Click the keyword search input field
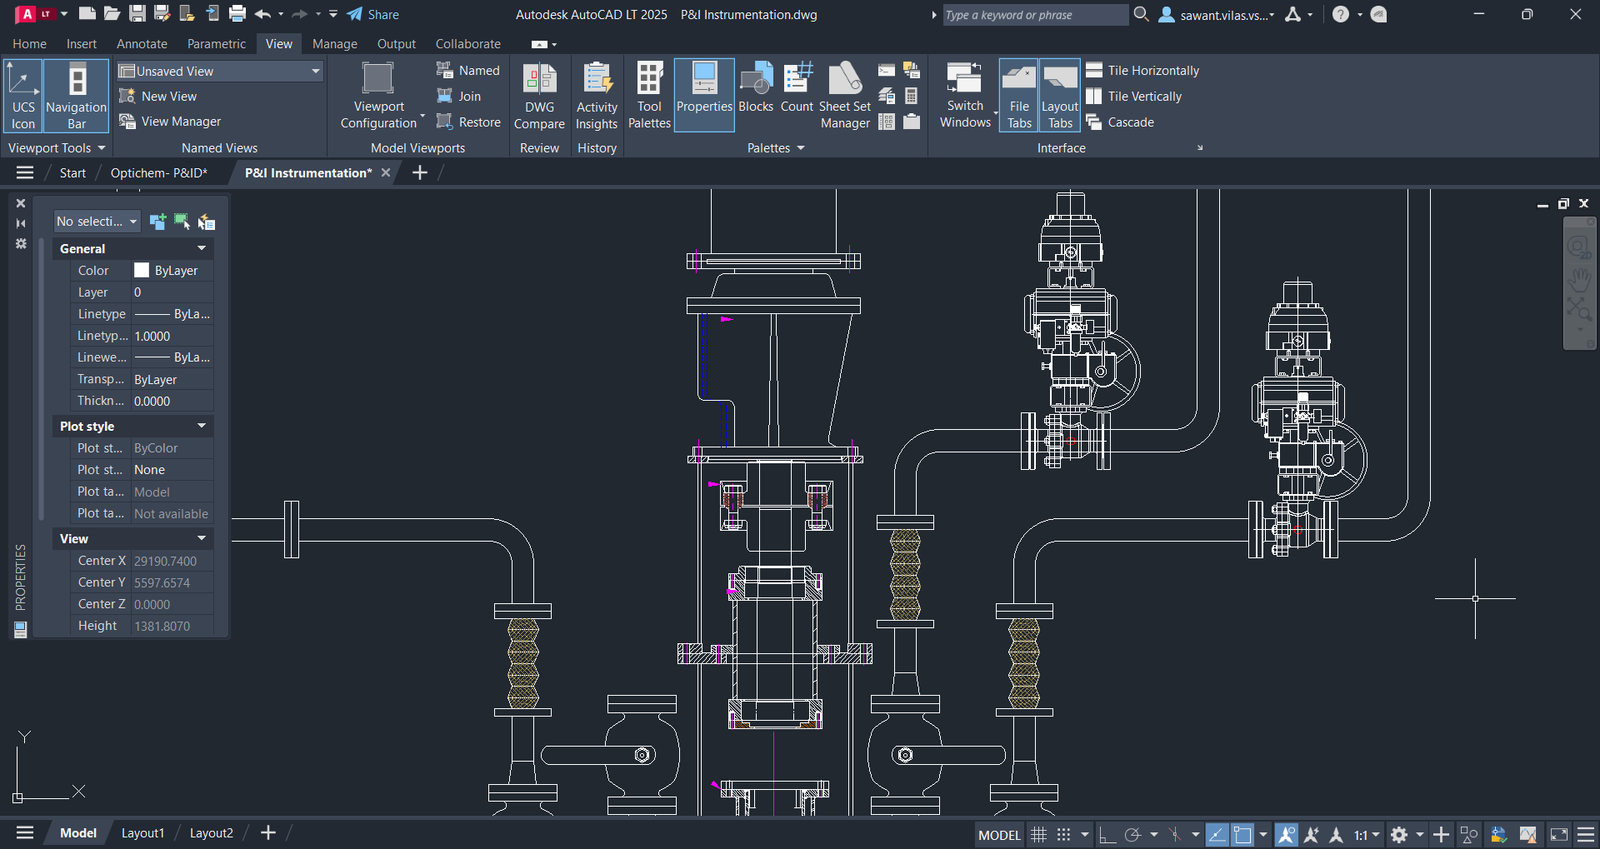This screenshot has width=1600, height=849. tap(1033, 15)
